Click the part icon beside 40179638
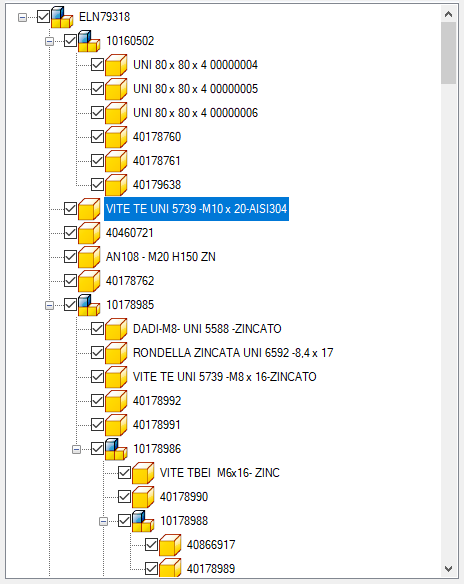The width and height of the screenshot is (464, 584). tap(116, 185)
